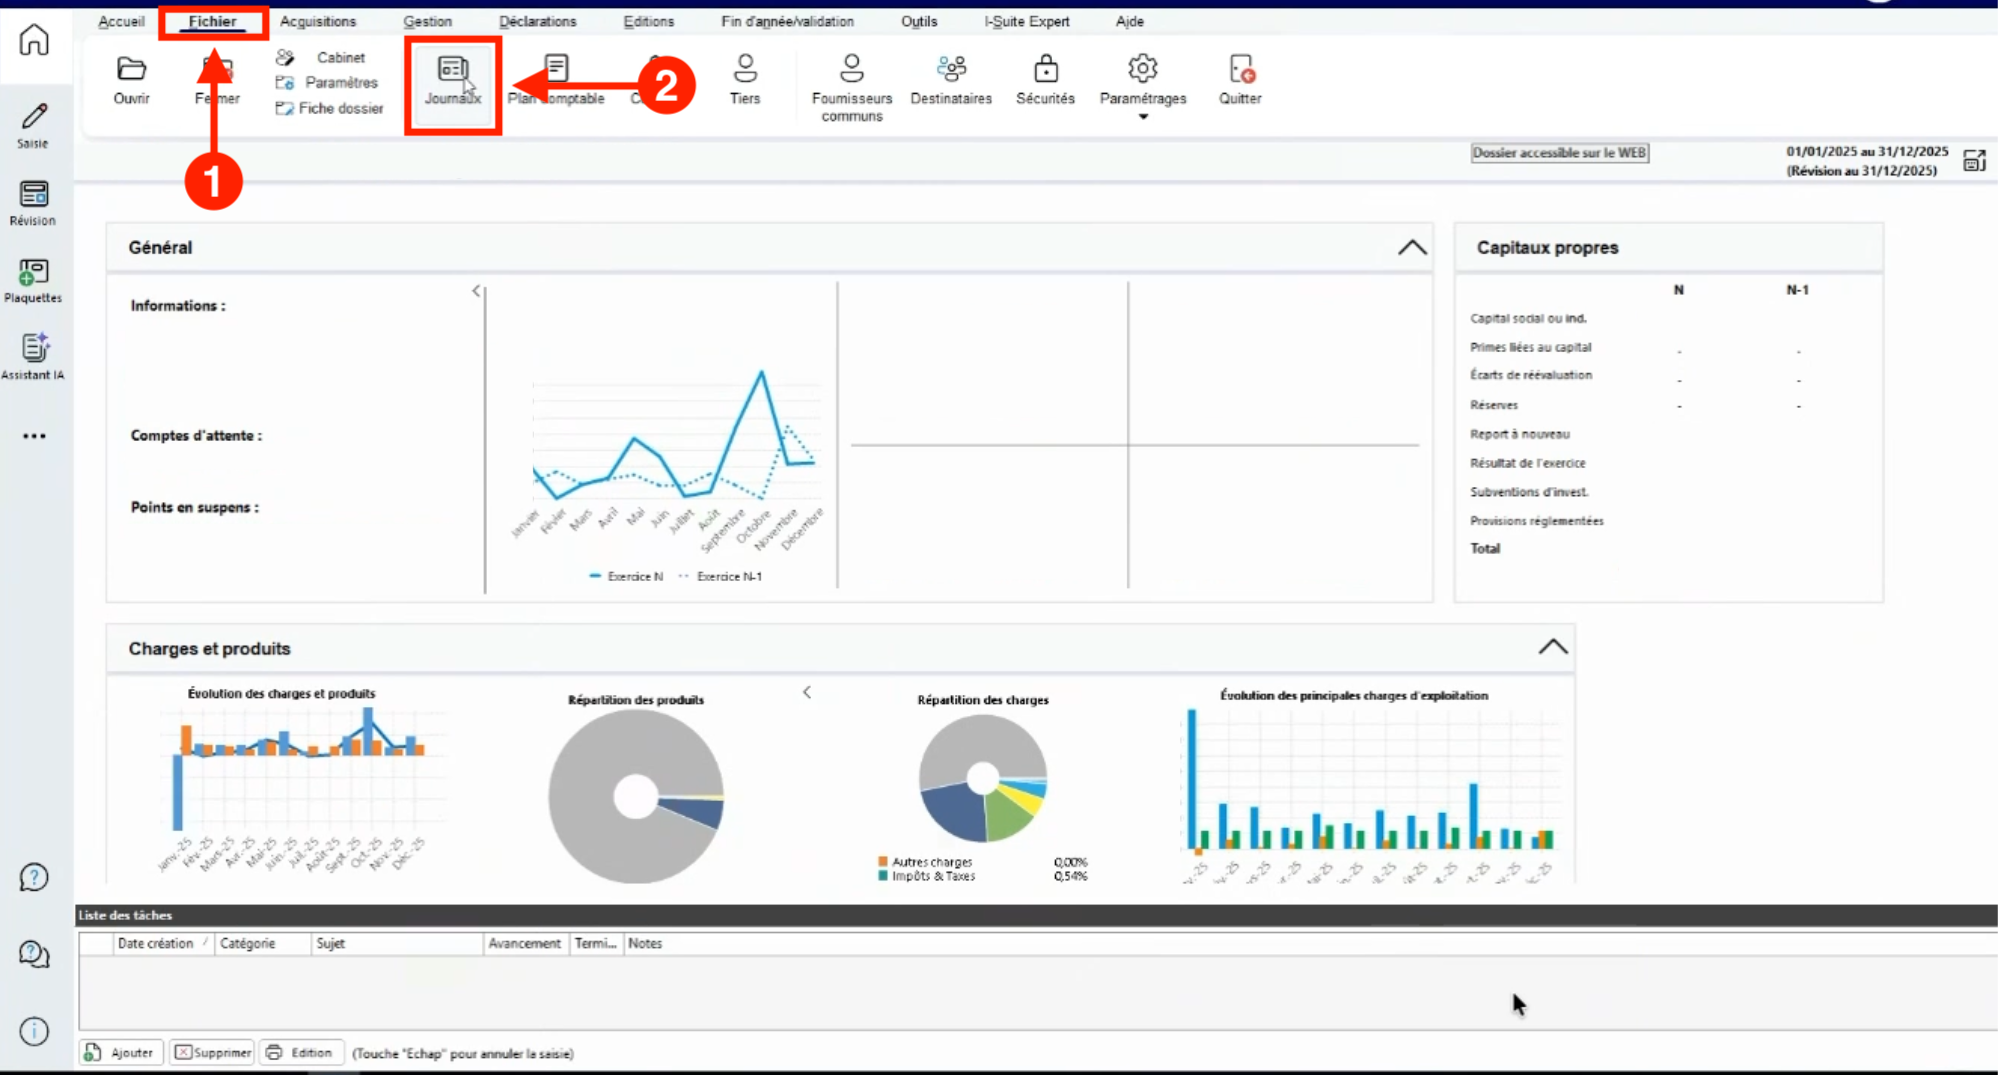Open Fournisseurs communs
Screen dimensions: 1998x1075
852,89
